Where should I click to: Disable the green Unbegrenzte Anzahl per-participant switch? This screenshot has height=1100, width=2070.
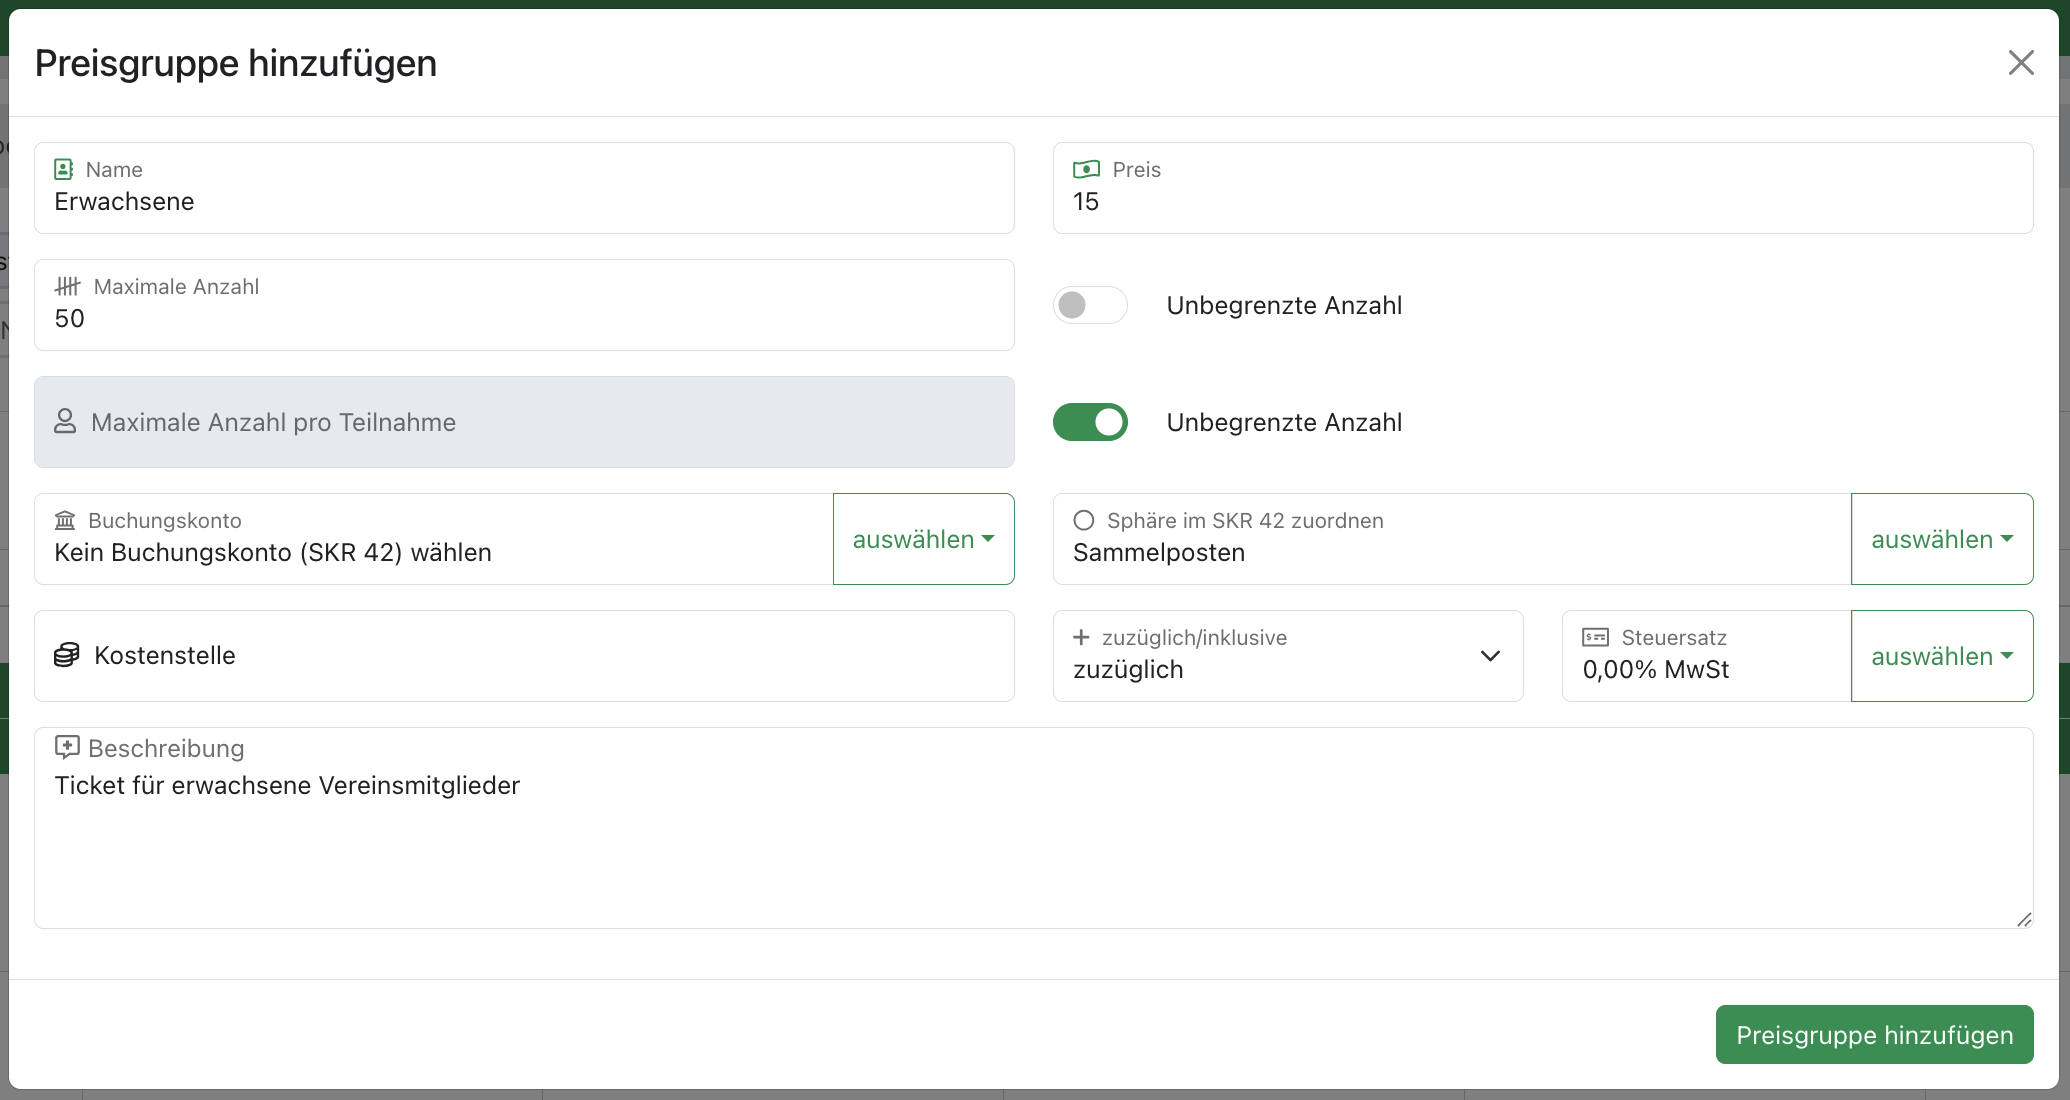click(x=1090, y=422)
